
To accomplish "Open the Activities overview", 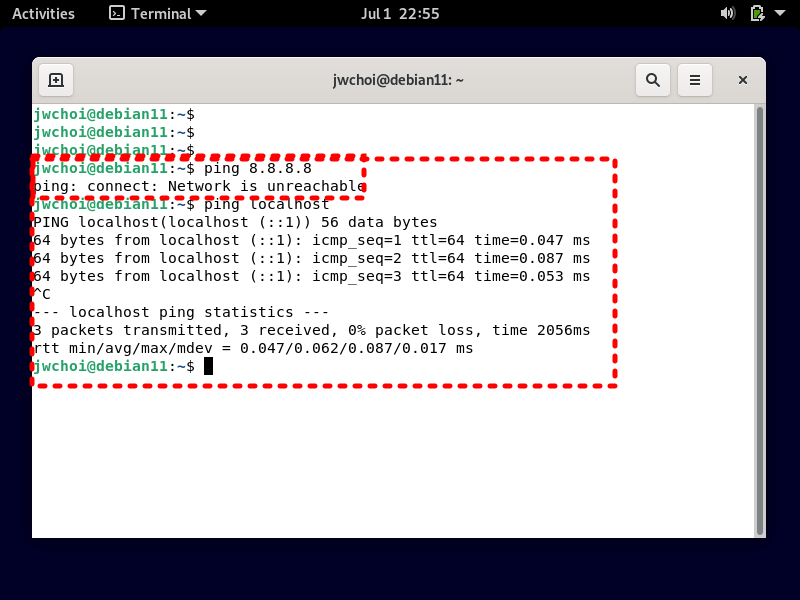I will (44, 13).
